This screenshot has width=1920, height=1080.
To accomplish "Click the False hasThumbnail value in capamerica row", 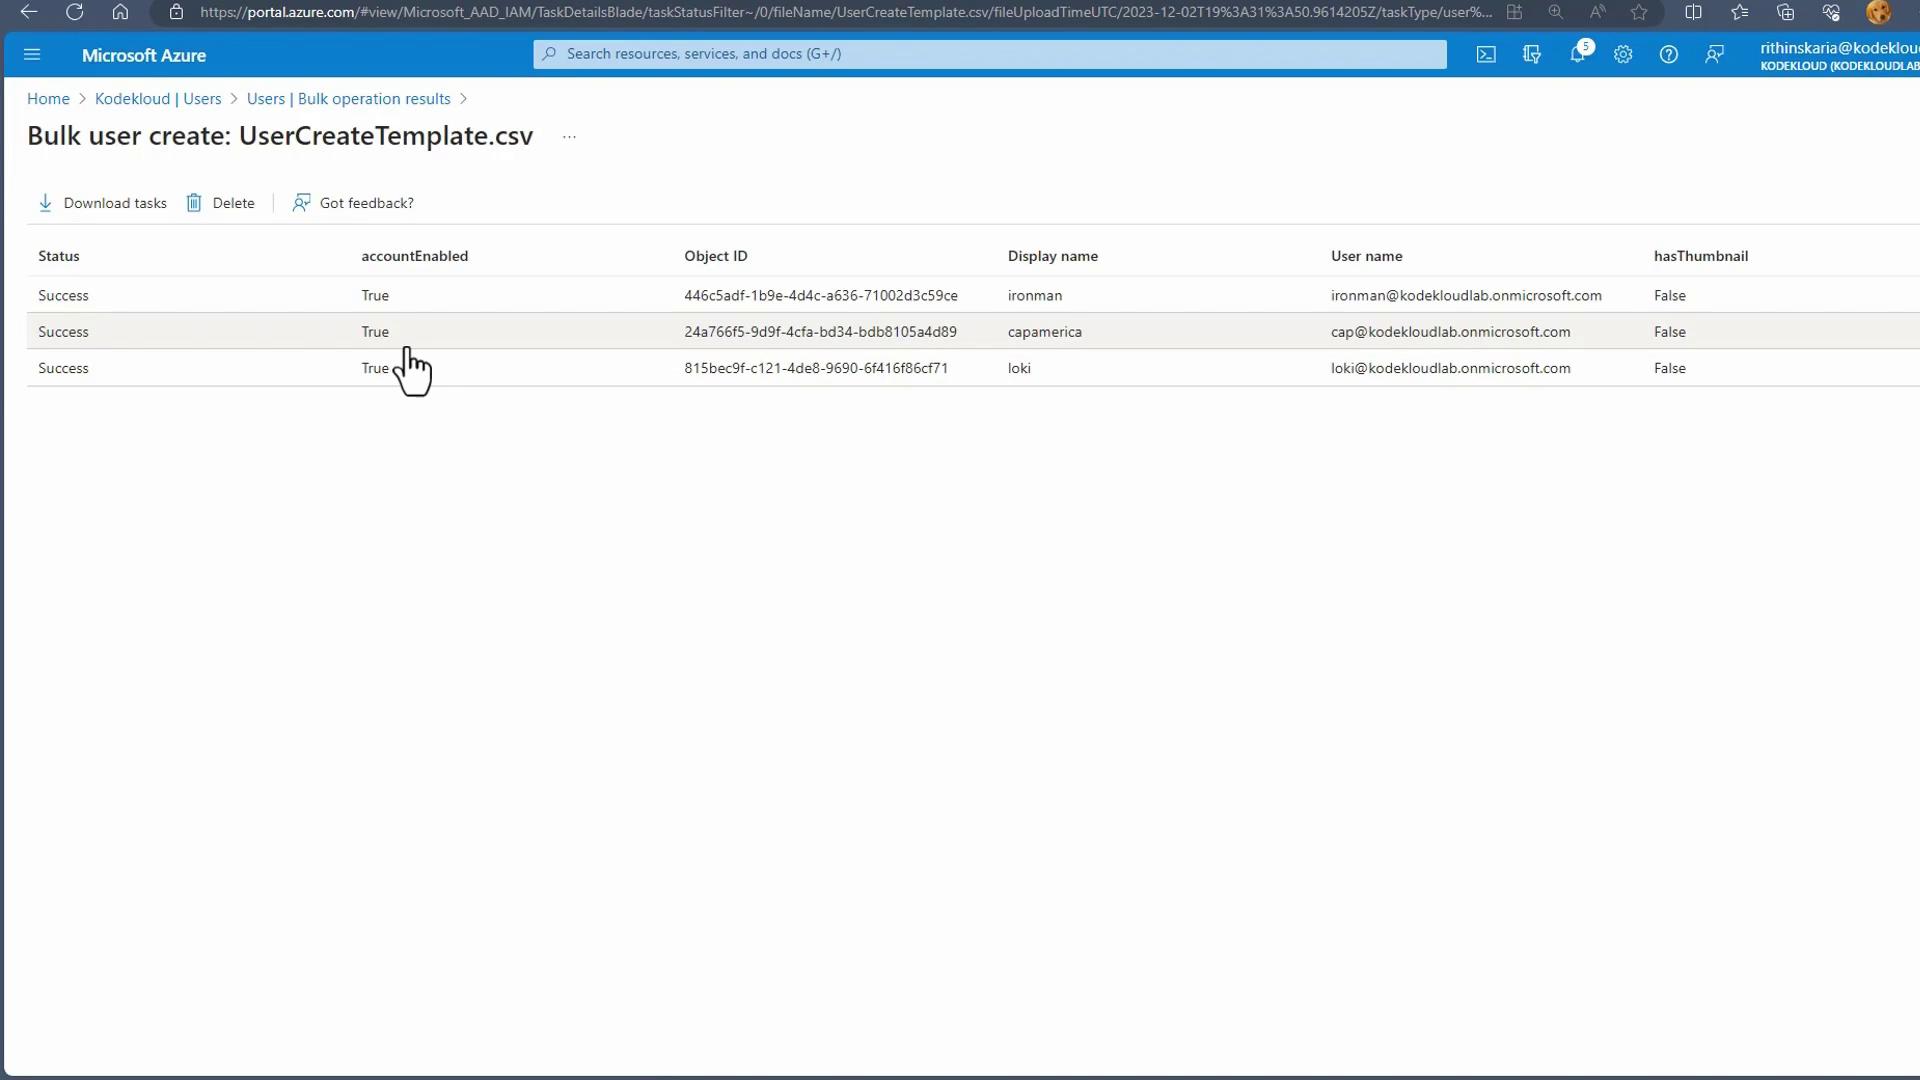I will pos(1669,332).
